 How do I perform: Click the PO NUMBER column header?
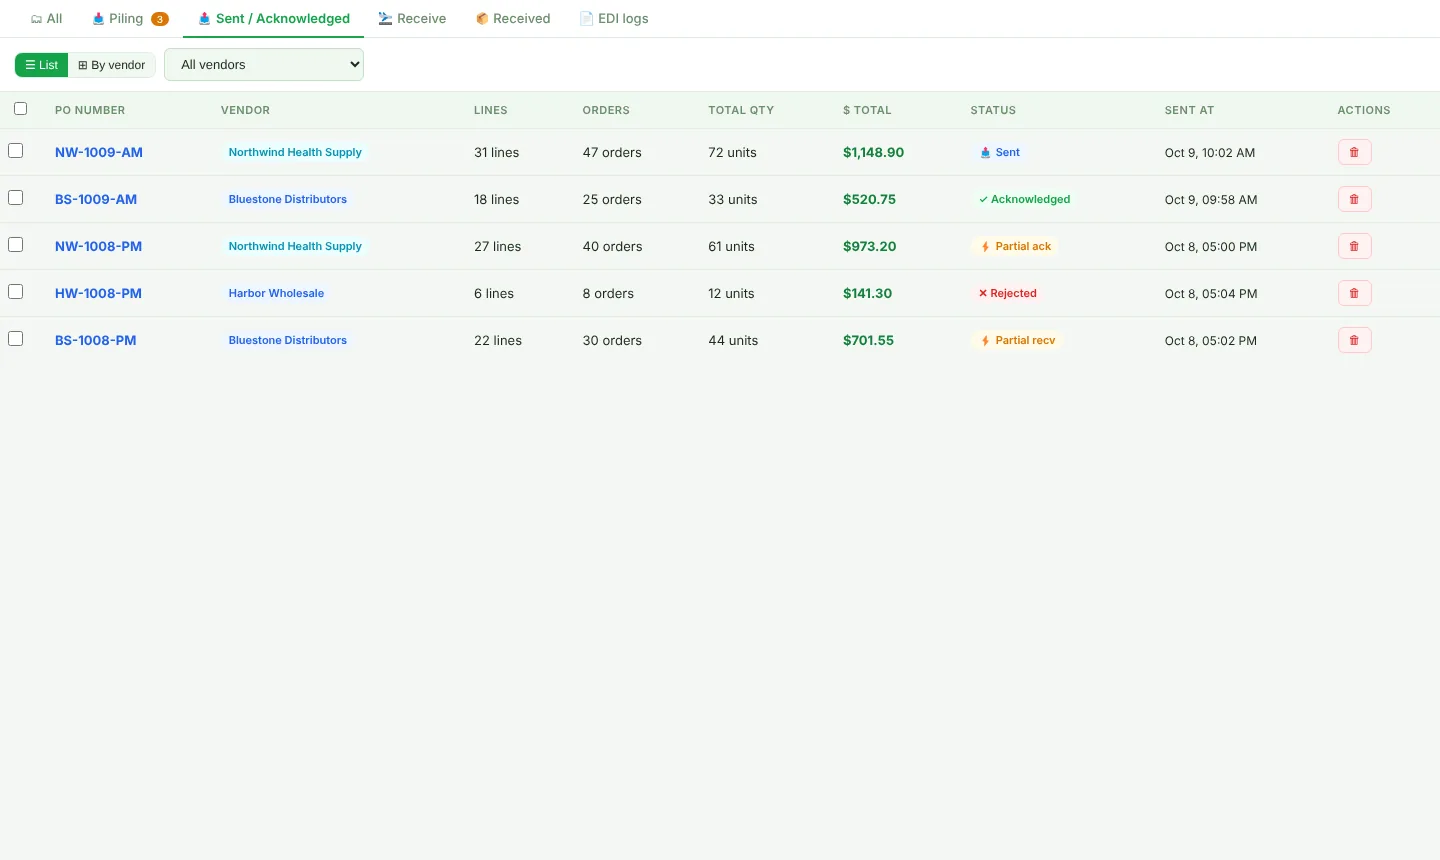pyautogui.click(x=90, y=110)
